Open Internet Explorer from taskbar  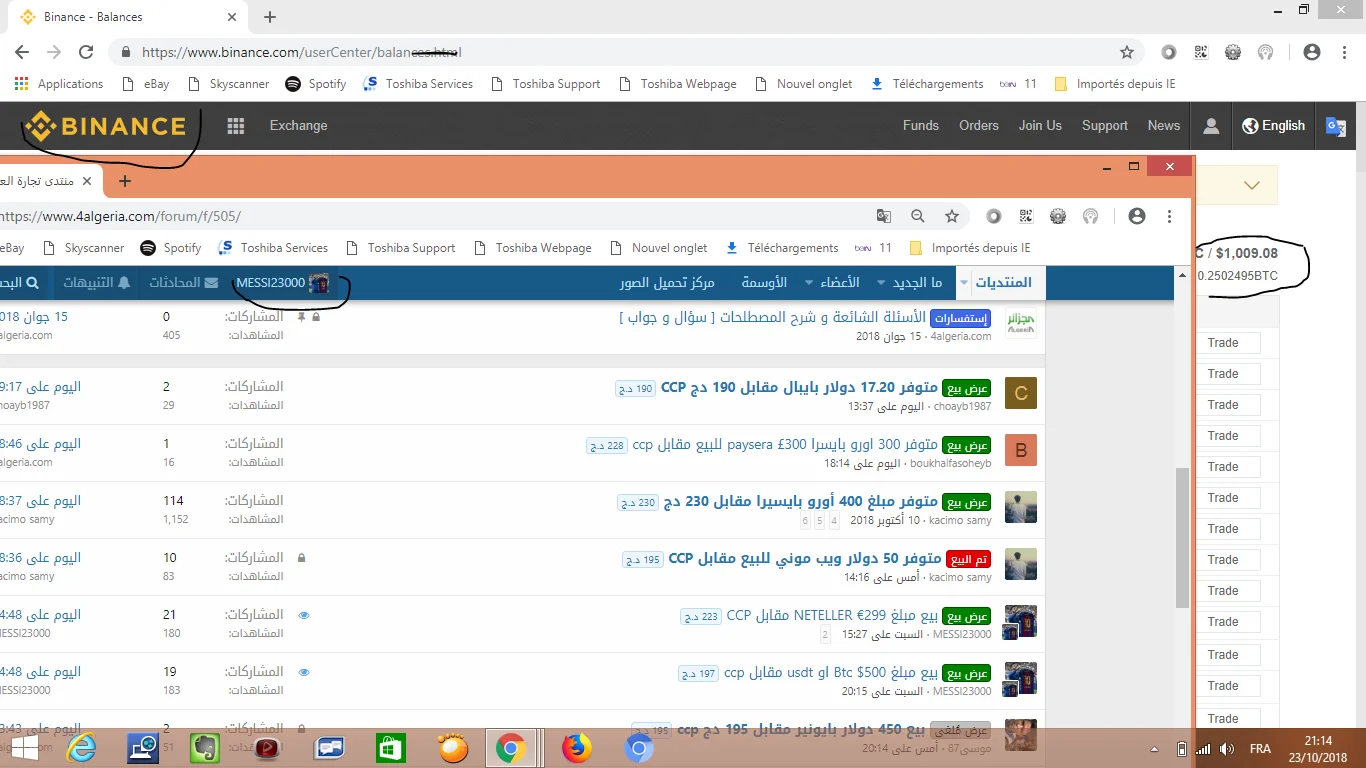[x=82, y=748]
